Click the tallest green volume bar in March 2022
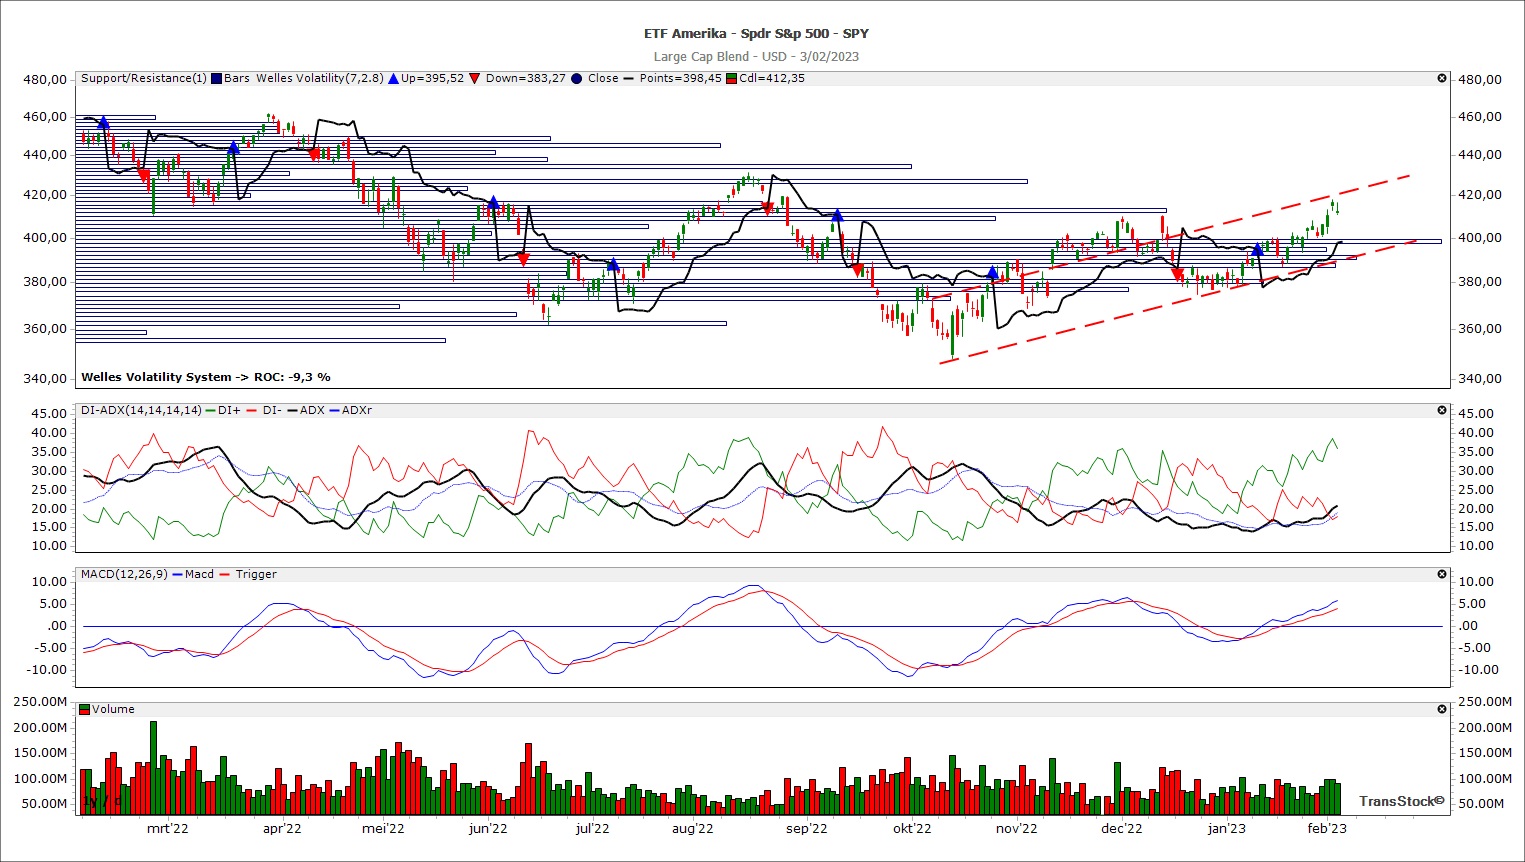 [x=153, y=767]
